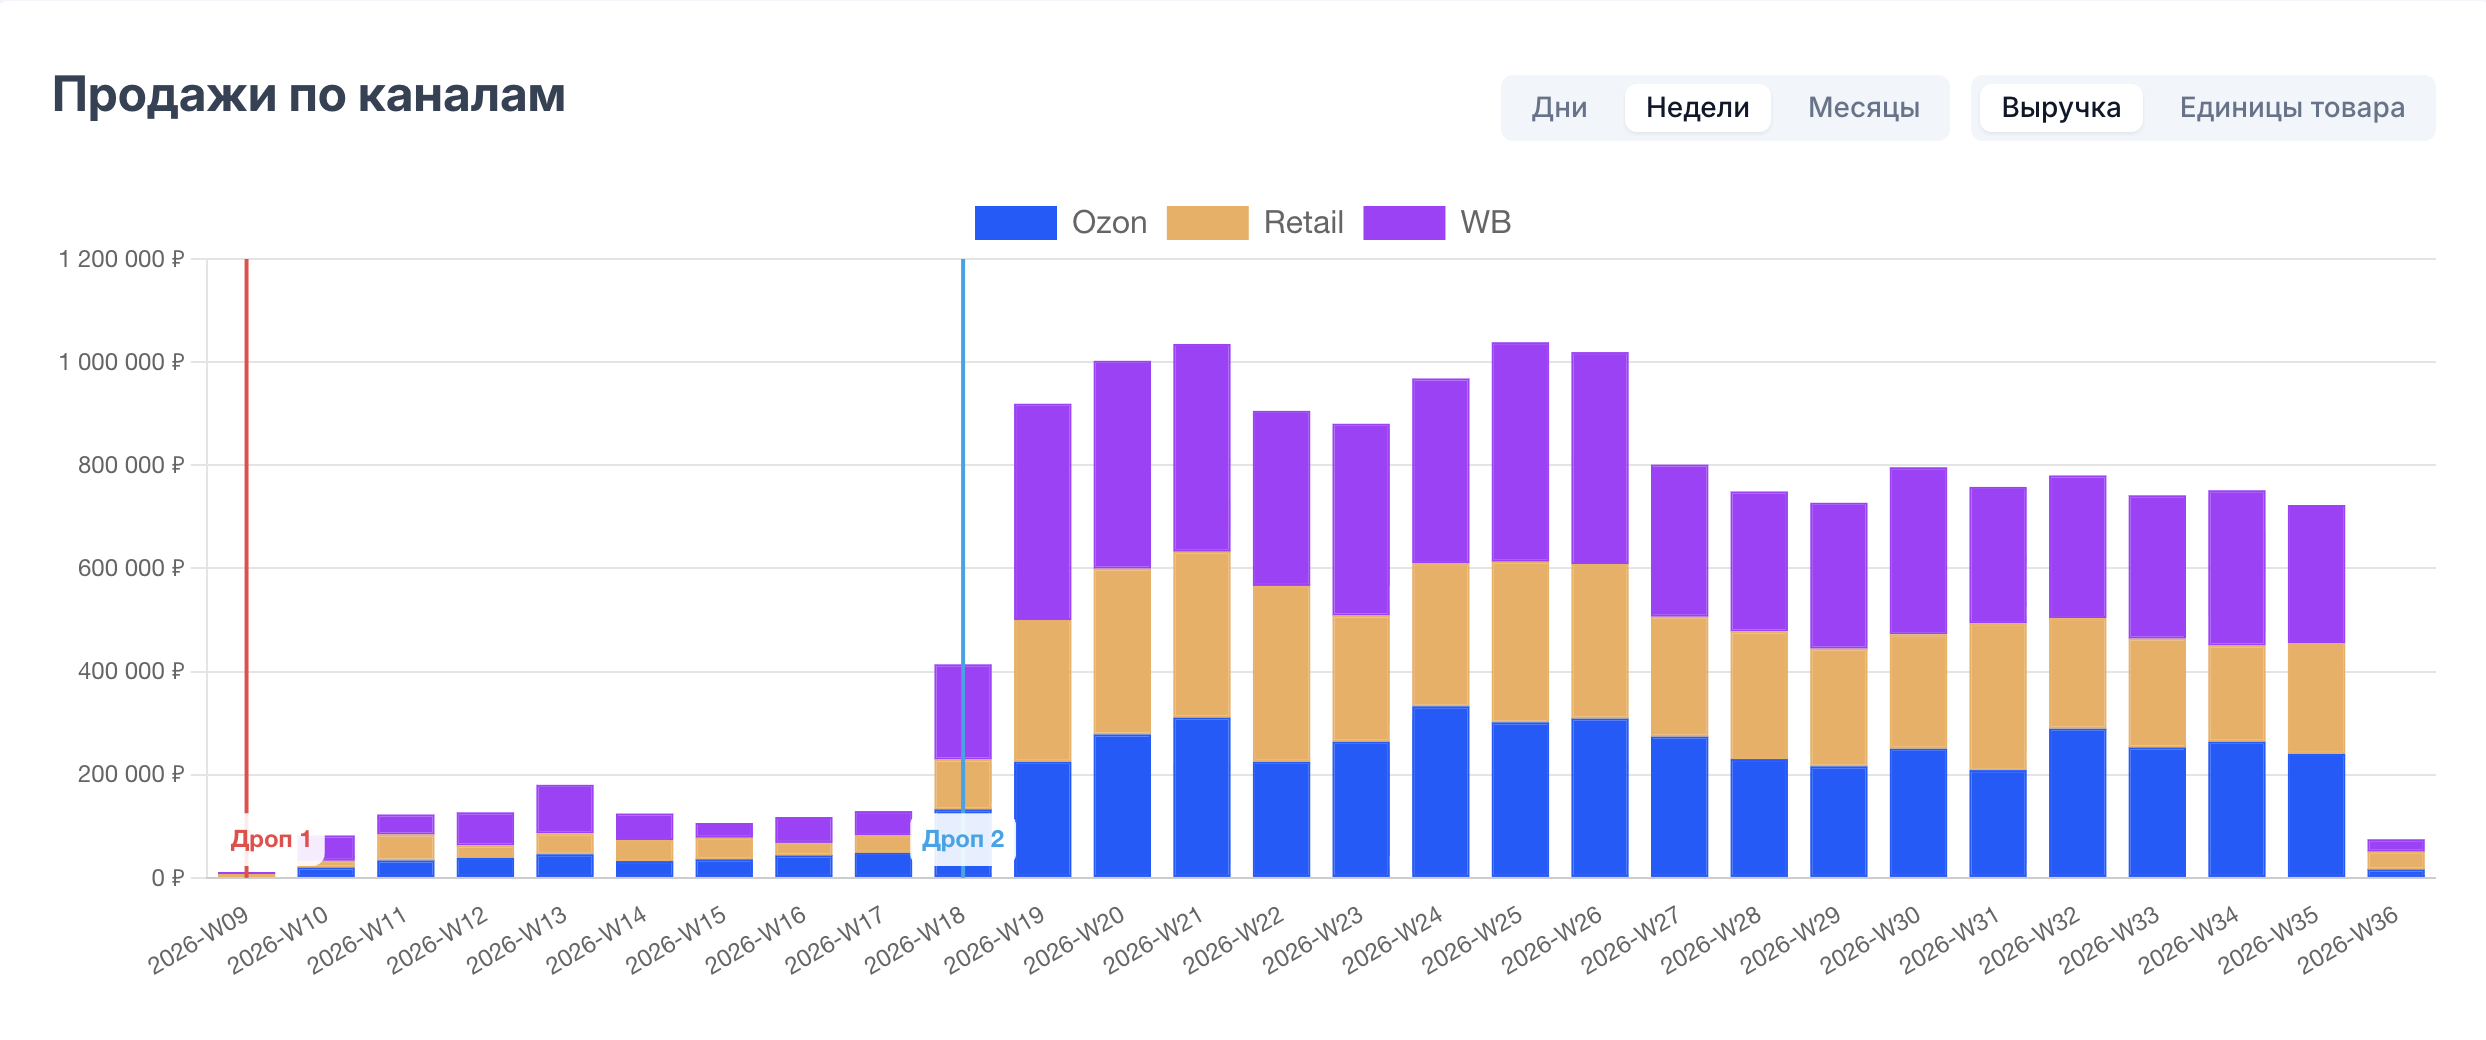2486x1040 pixels.
Task: Toggle the WB legend label
Action: (x=1485, y=222)
